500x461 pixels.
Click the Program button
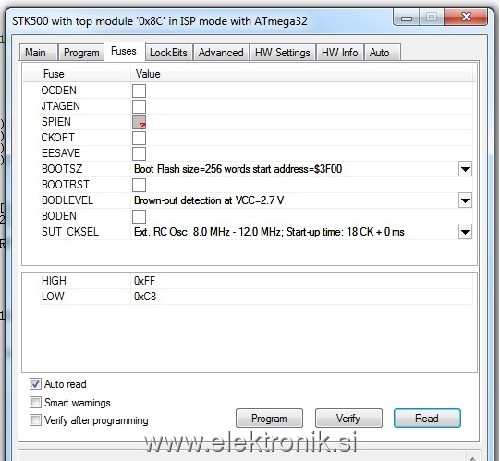click(269, 418)
